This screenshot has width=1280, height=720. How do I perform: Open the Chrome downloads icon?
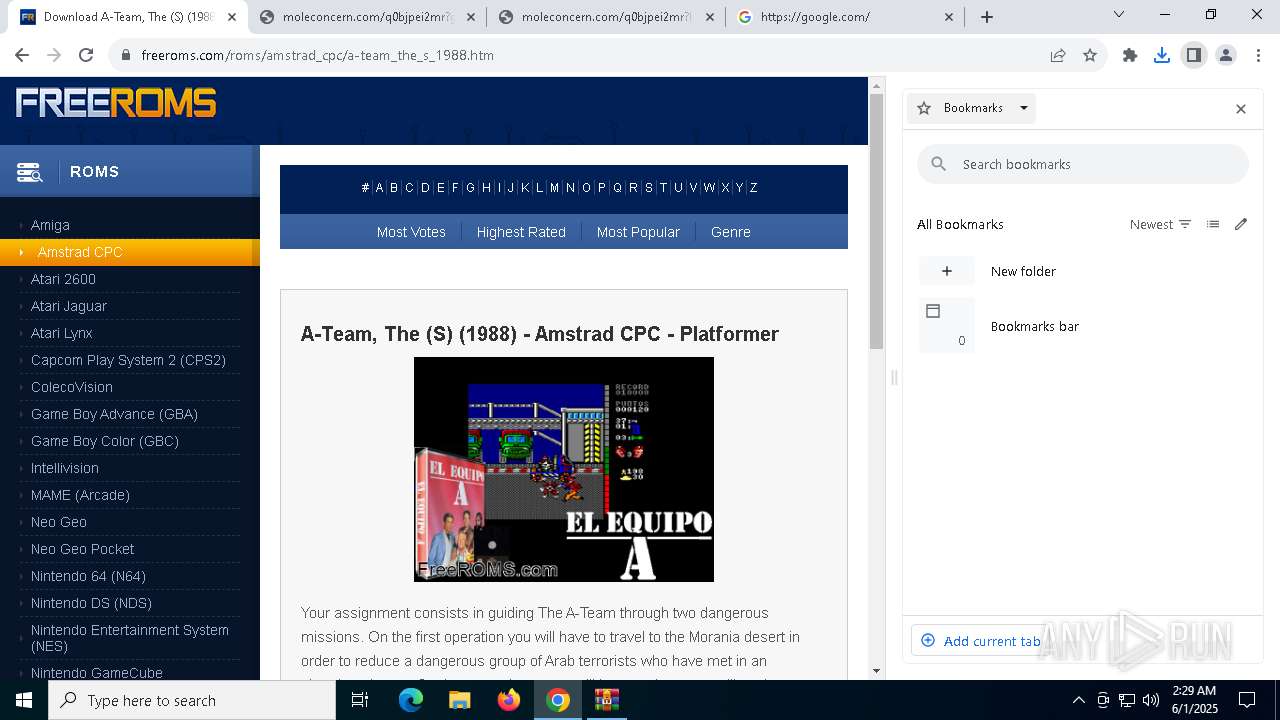click(x=1162, y=55)
